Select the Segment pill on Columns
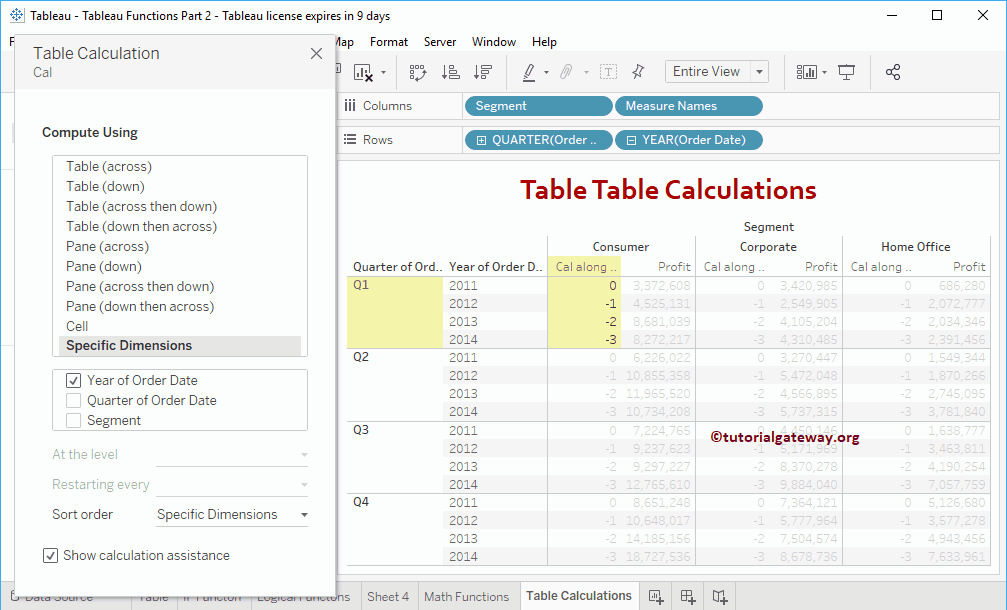This screenshot has width=1007, height=610. tap(538, 105)
